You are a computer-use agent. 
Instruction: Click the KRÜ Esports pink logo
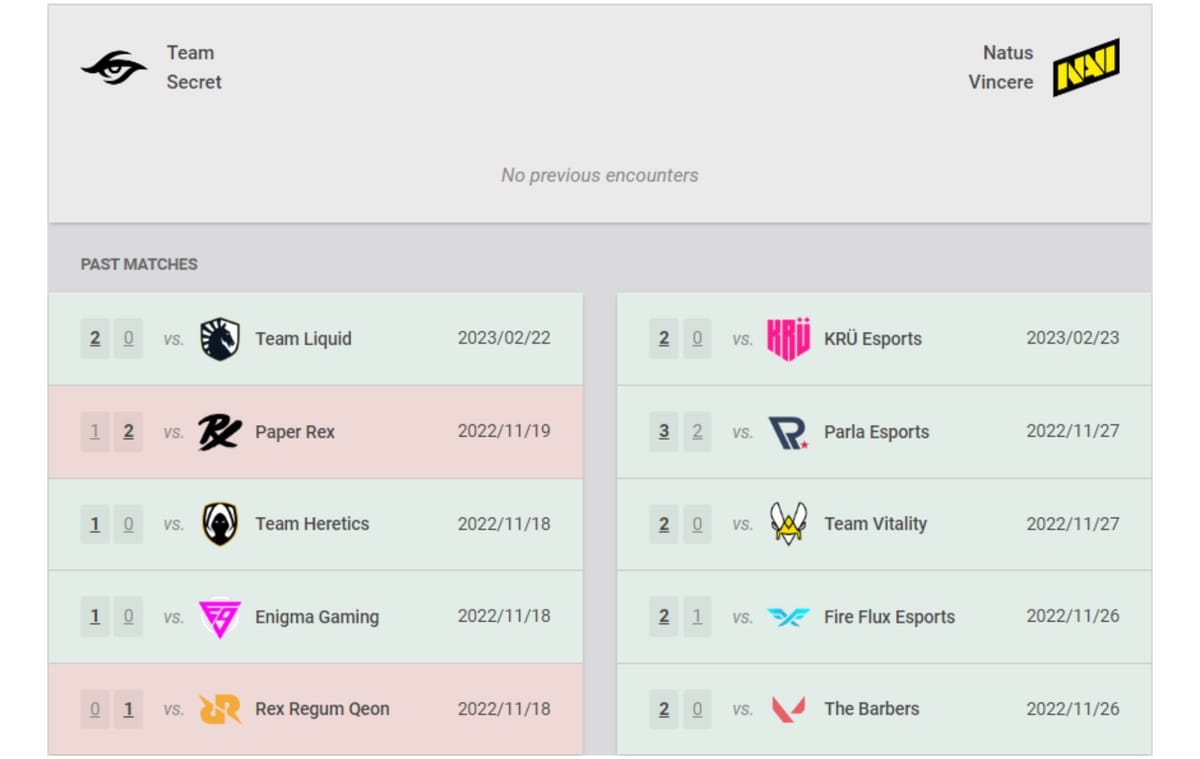pos(788,338)
